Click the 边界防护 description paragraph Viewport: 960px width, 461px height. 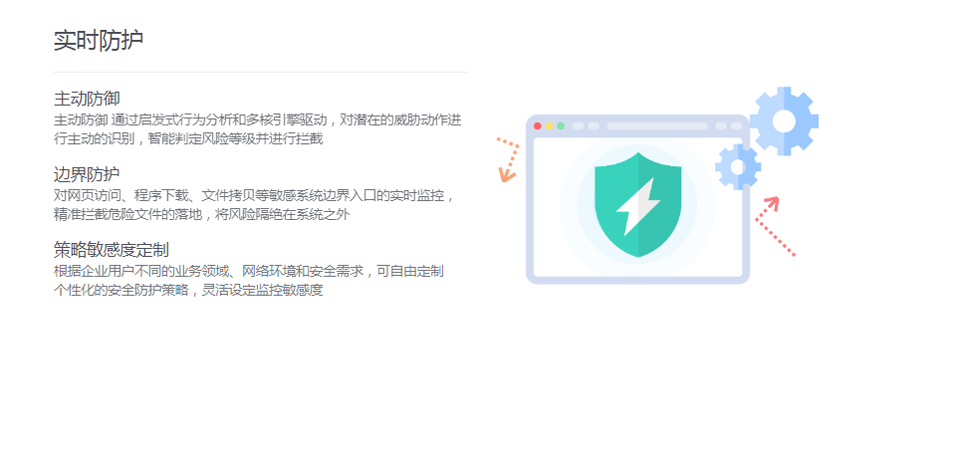click(x=255, y=205)
